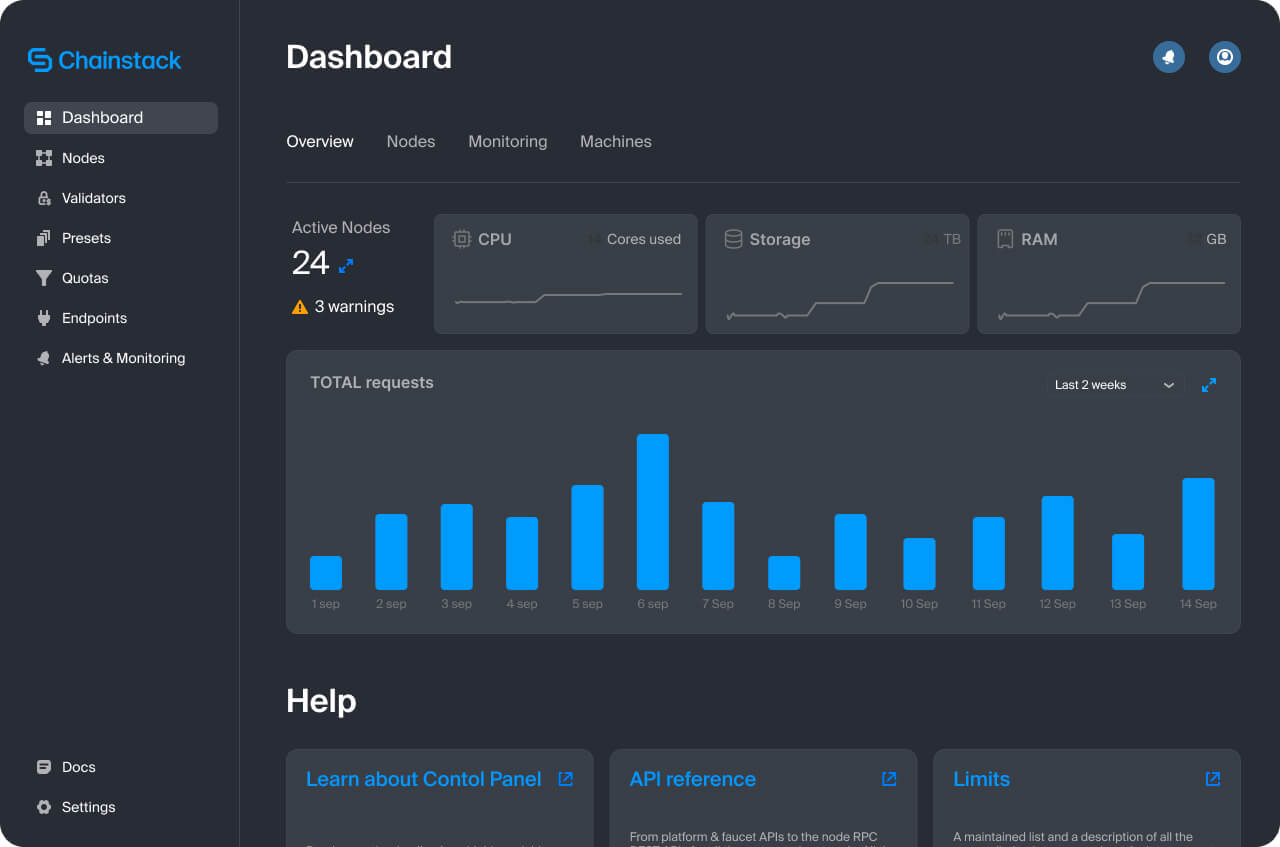Image resolution: width=1280 pixels, height=847 pixels.
Task: Click the Active Nodes label
Action: [341, 228]
